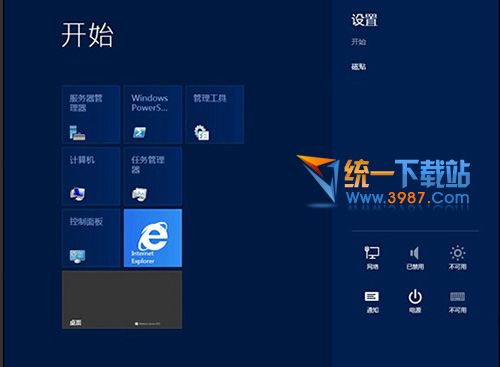Select the 磁贴 Tiles settings link
The image size is (500, 367).
click(x=359, y=67)
